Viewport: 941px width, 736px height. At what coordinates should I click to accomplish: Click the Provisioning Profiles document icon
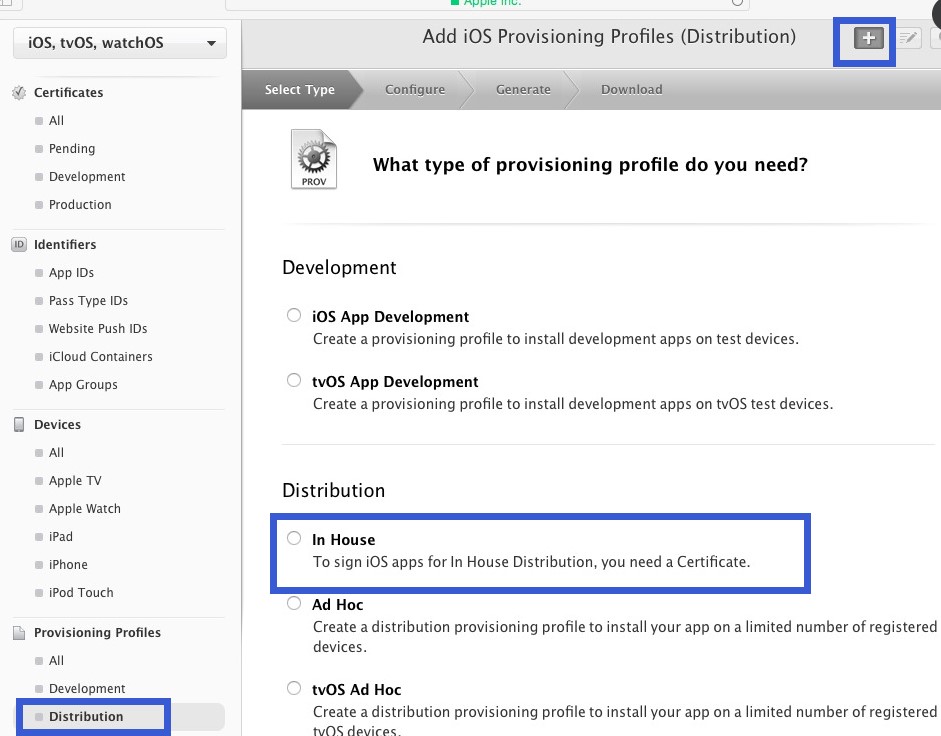19,633
